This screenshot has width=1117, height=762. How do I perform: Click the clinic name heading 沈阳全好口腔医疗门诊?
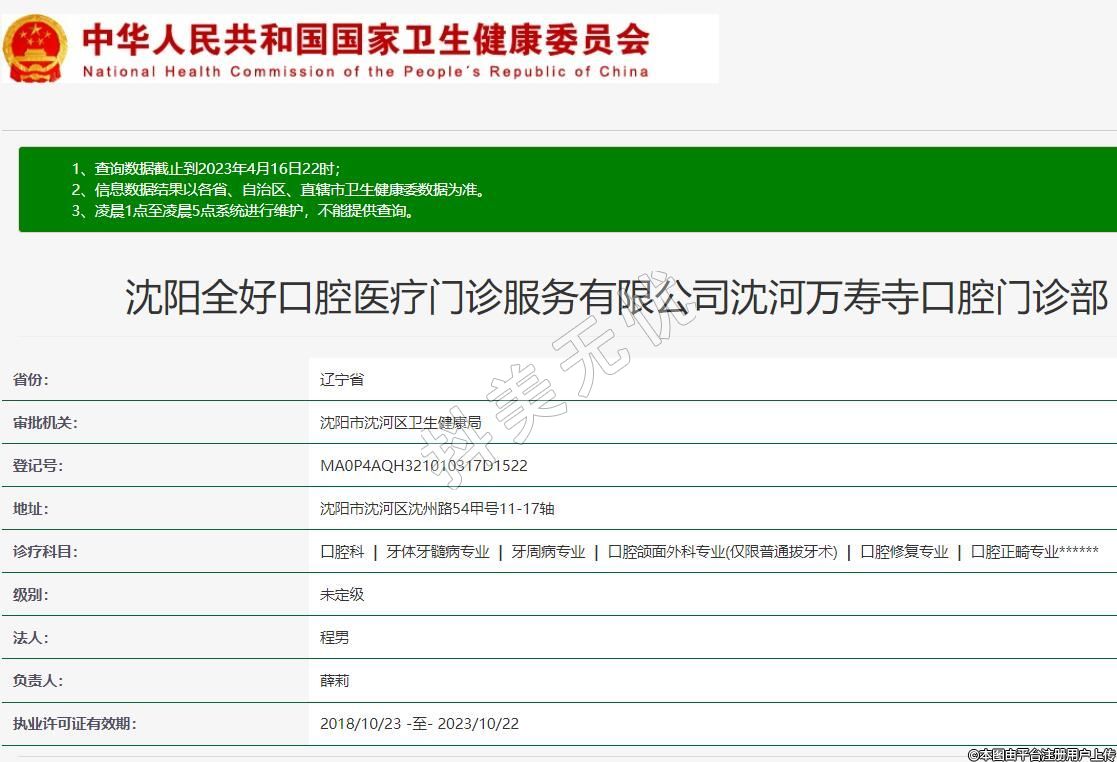tap(616, 298)
